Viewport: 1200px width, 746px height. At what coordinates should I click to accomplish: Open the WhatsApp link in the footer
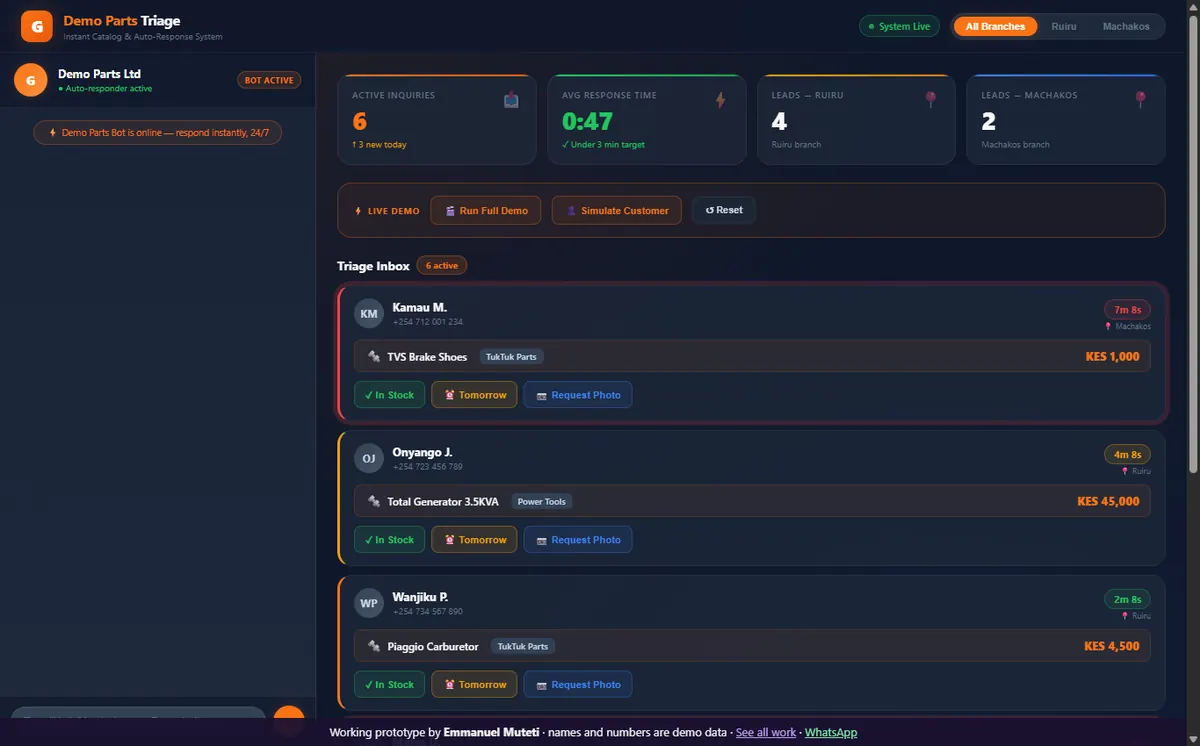coord(831,732)
